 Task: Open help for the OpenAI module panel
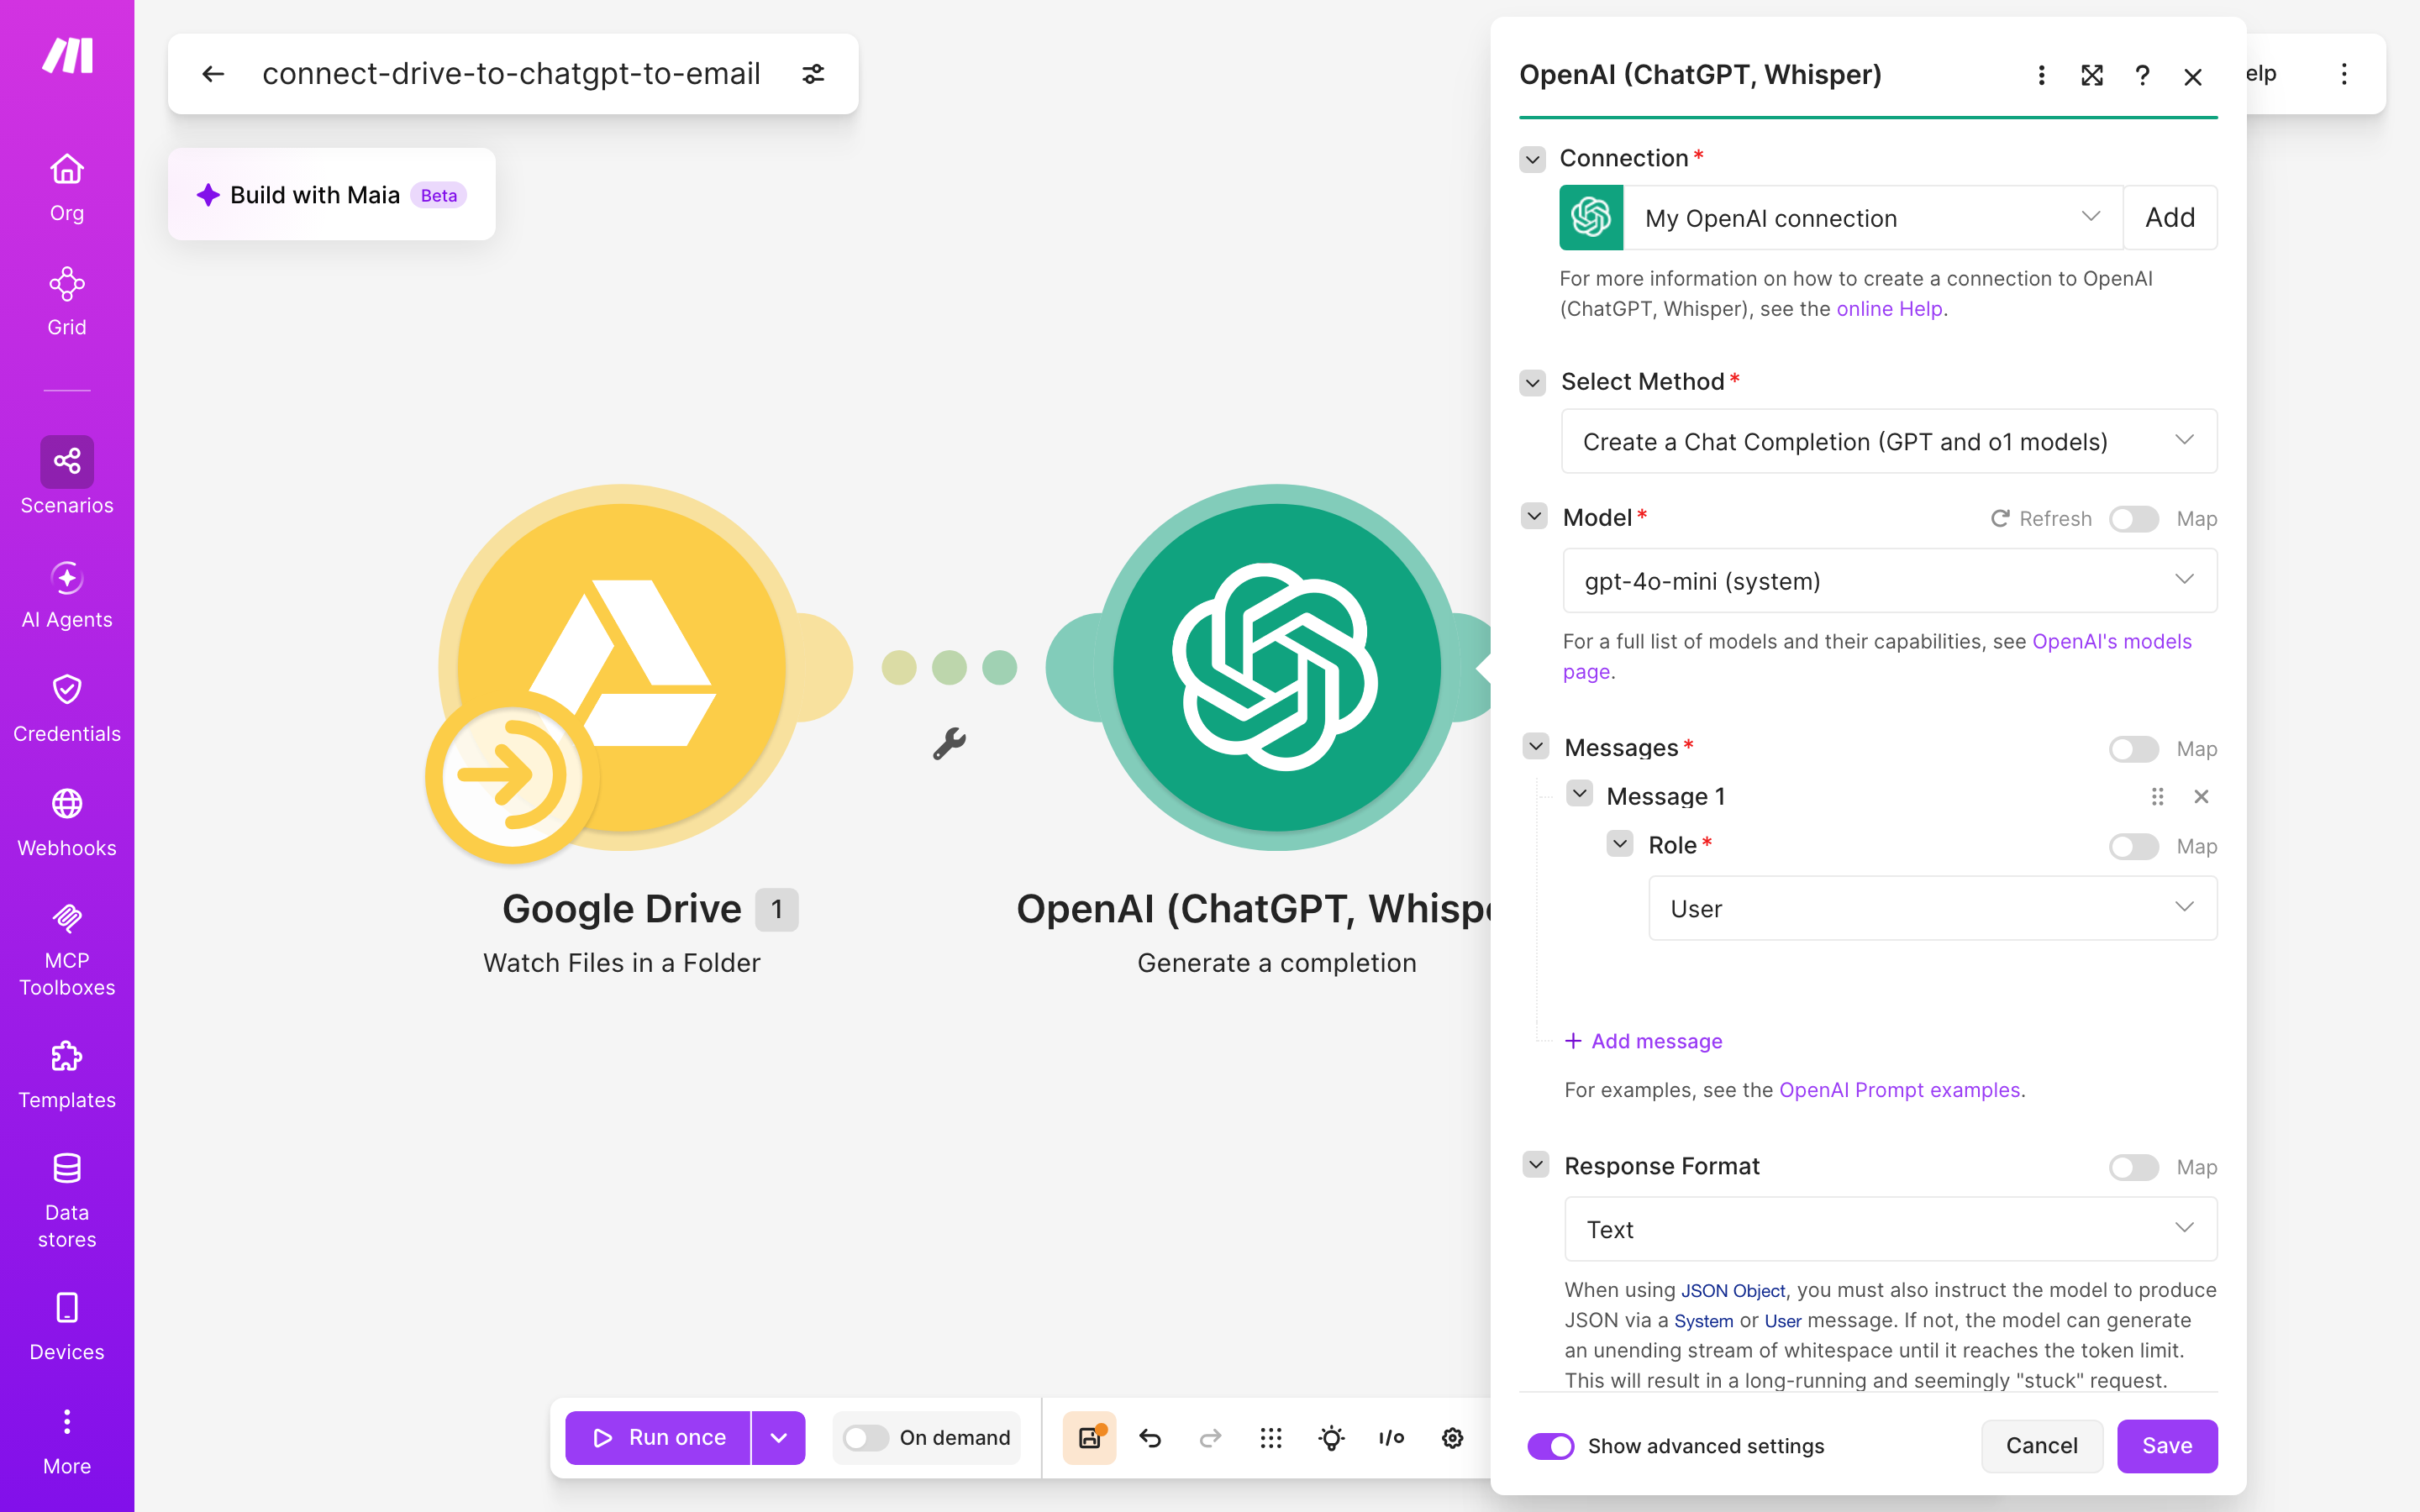pos(2142,76)
